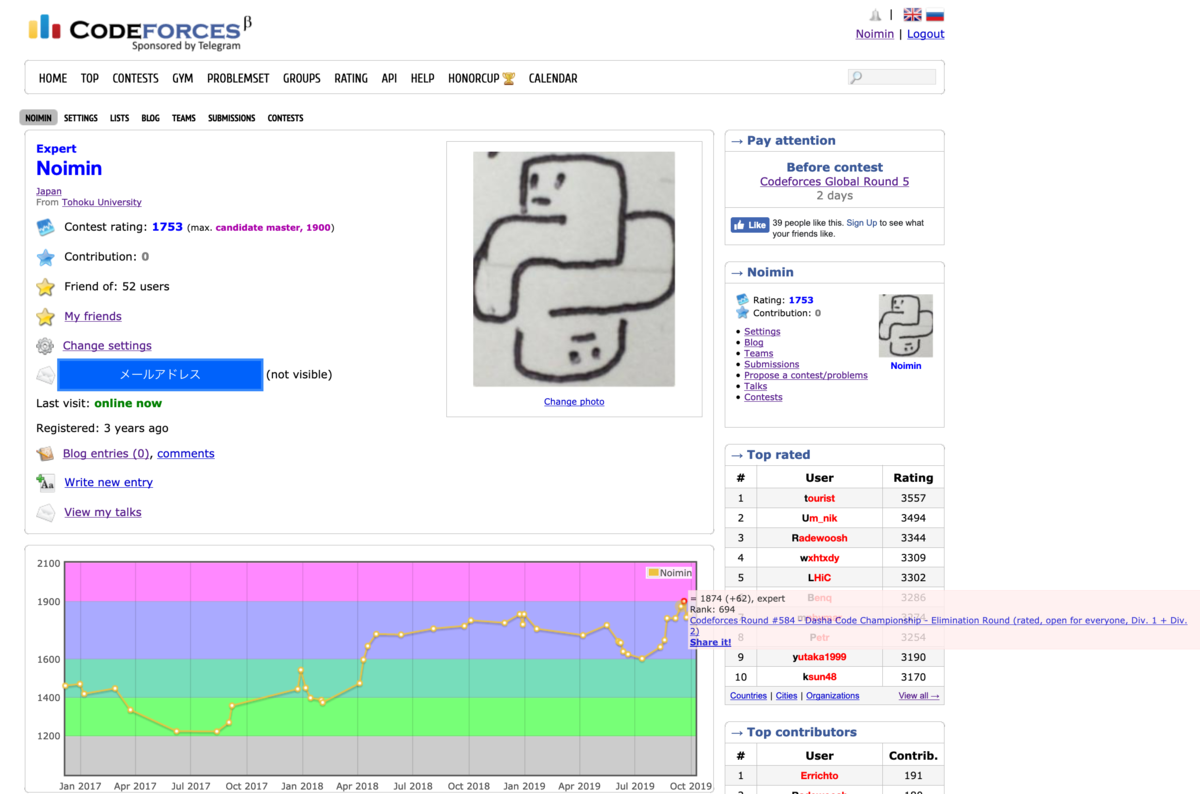Open Errichto profile in Top contributors
1200x794 pixels.
(x=819, y=776)
